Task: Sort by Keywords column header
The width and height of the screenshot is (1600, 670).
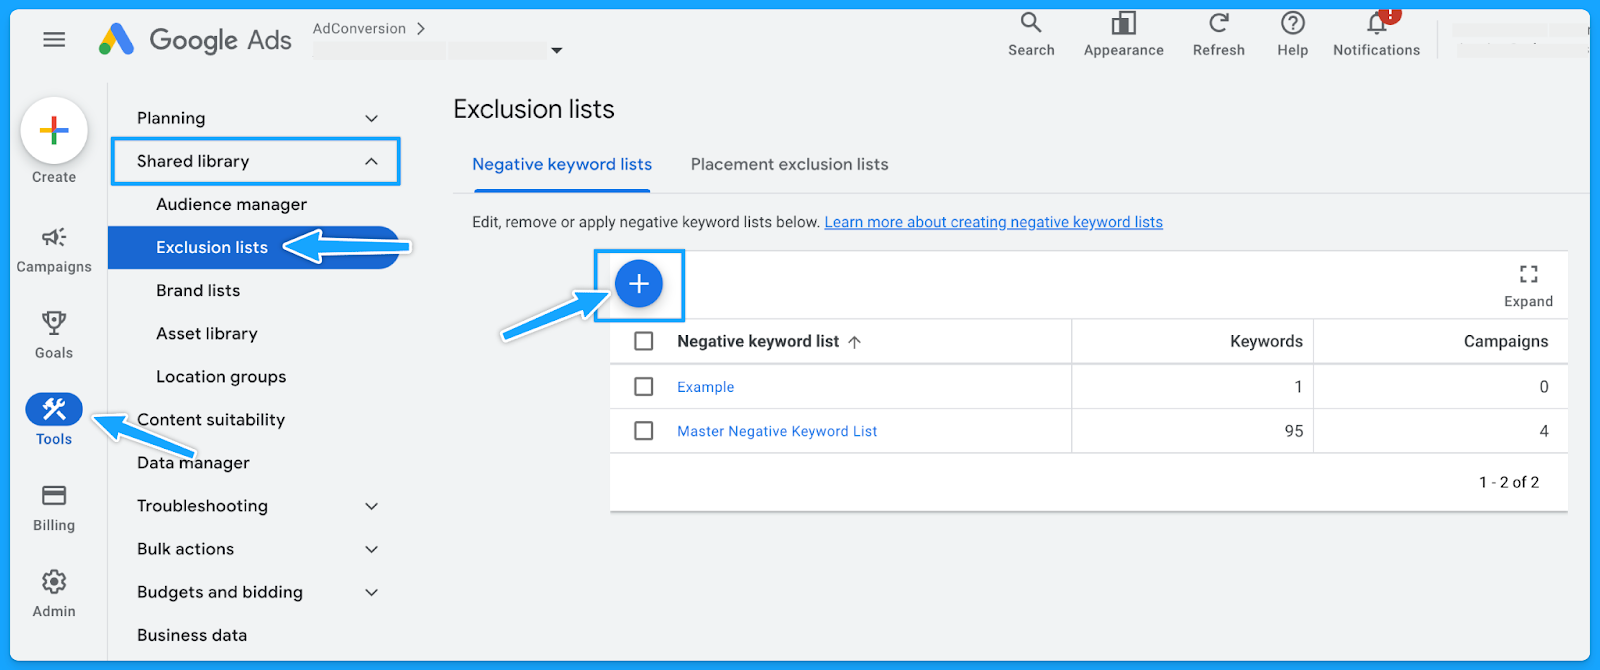Action: tap(1266, 341)
